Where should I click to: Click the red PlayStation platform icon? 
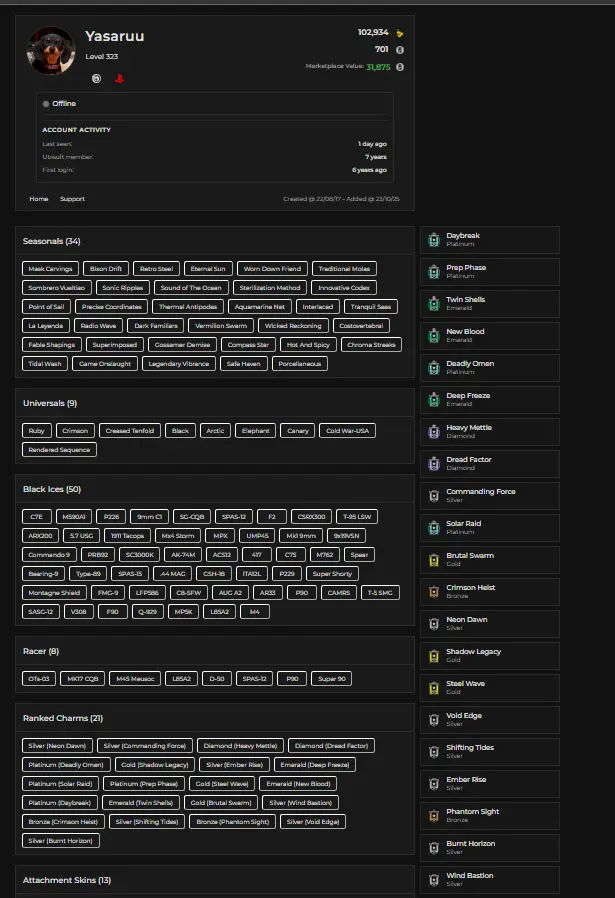(x=112, y=77)
